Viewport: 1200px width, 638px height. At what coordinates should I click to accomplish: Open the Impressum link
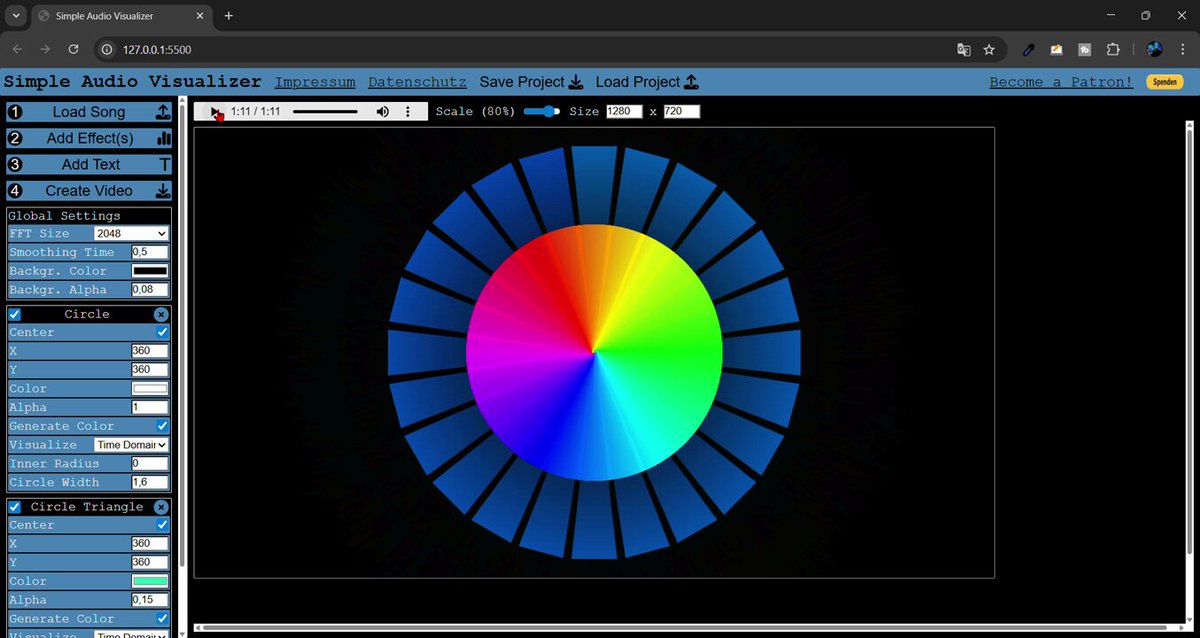(x=315, y=82)
